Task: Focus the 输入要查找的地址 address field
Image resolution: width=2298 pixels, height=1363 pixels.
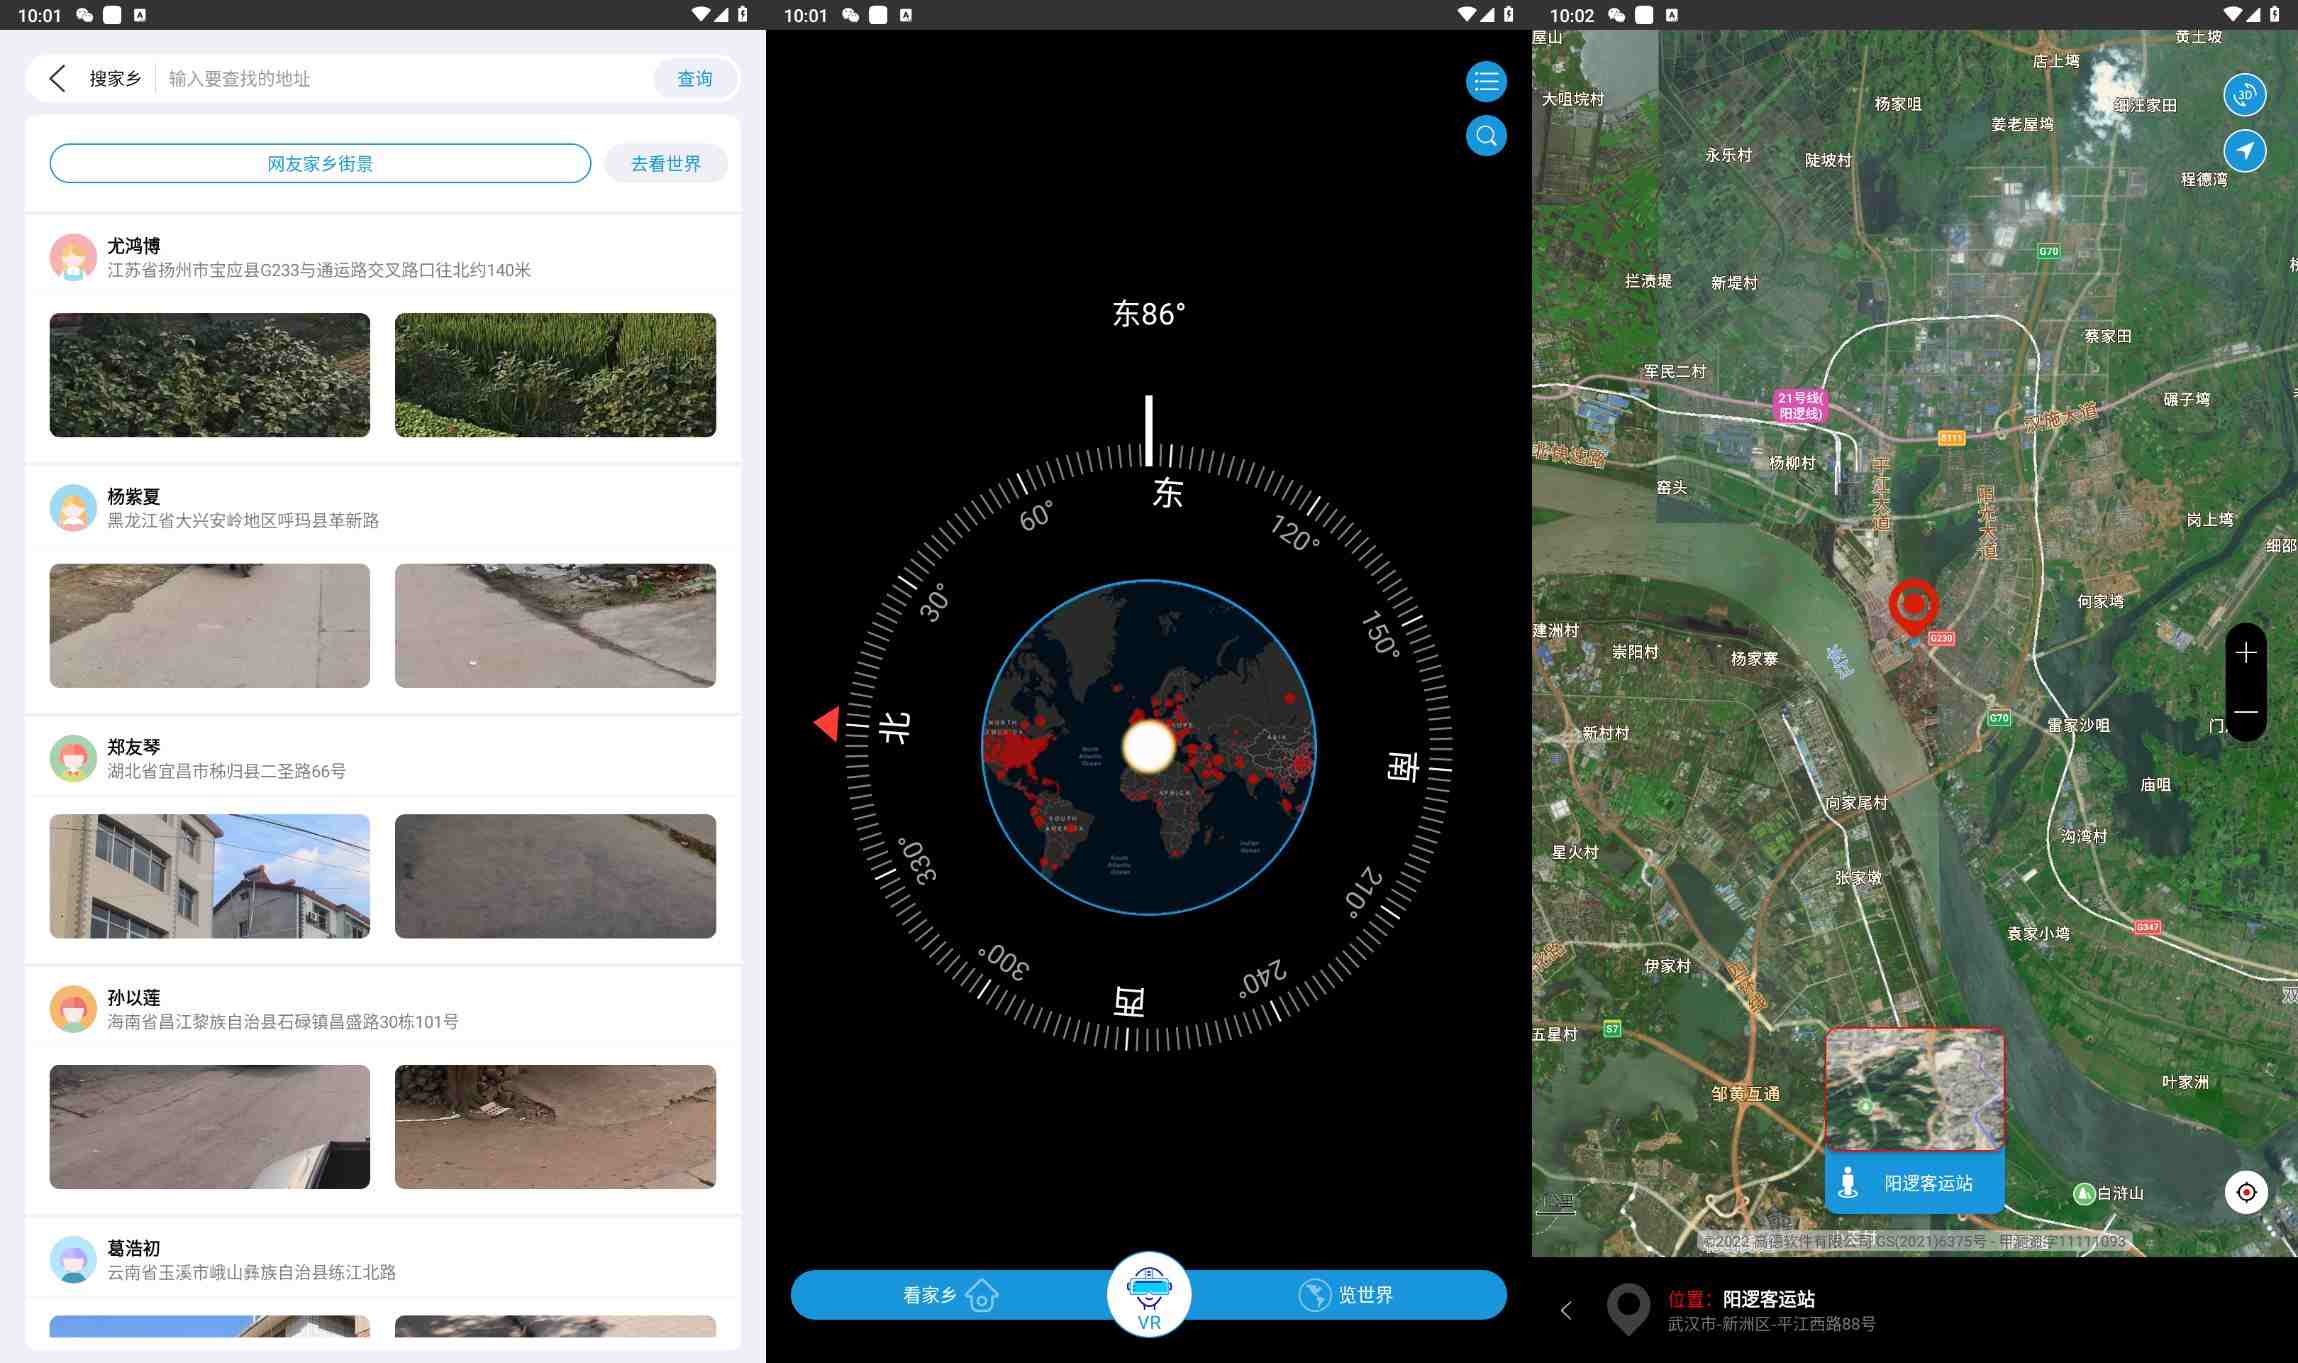Action: pos(400,79)
